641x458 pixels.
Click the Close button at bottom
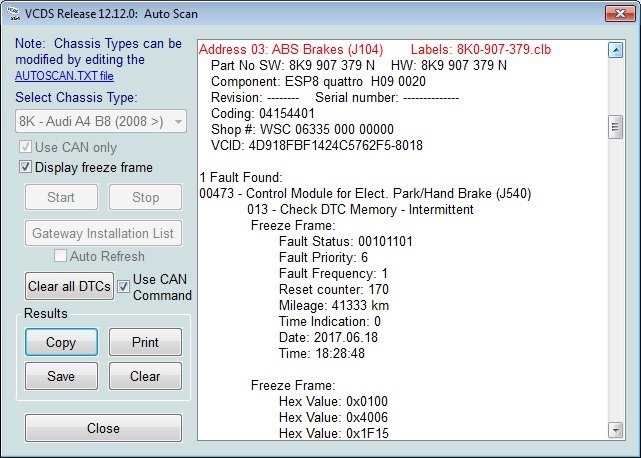point(103,428)
